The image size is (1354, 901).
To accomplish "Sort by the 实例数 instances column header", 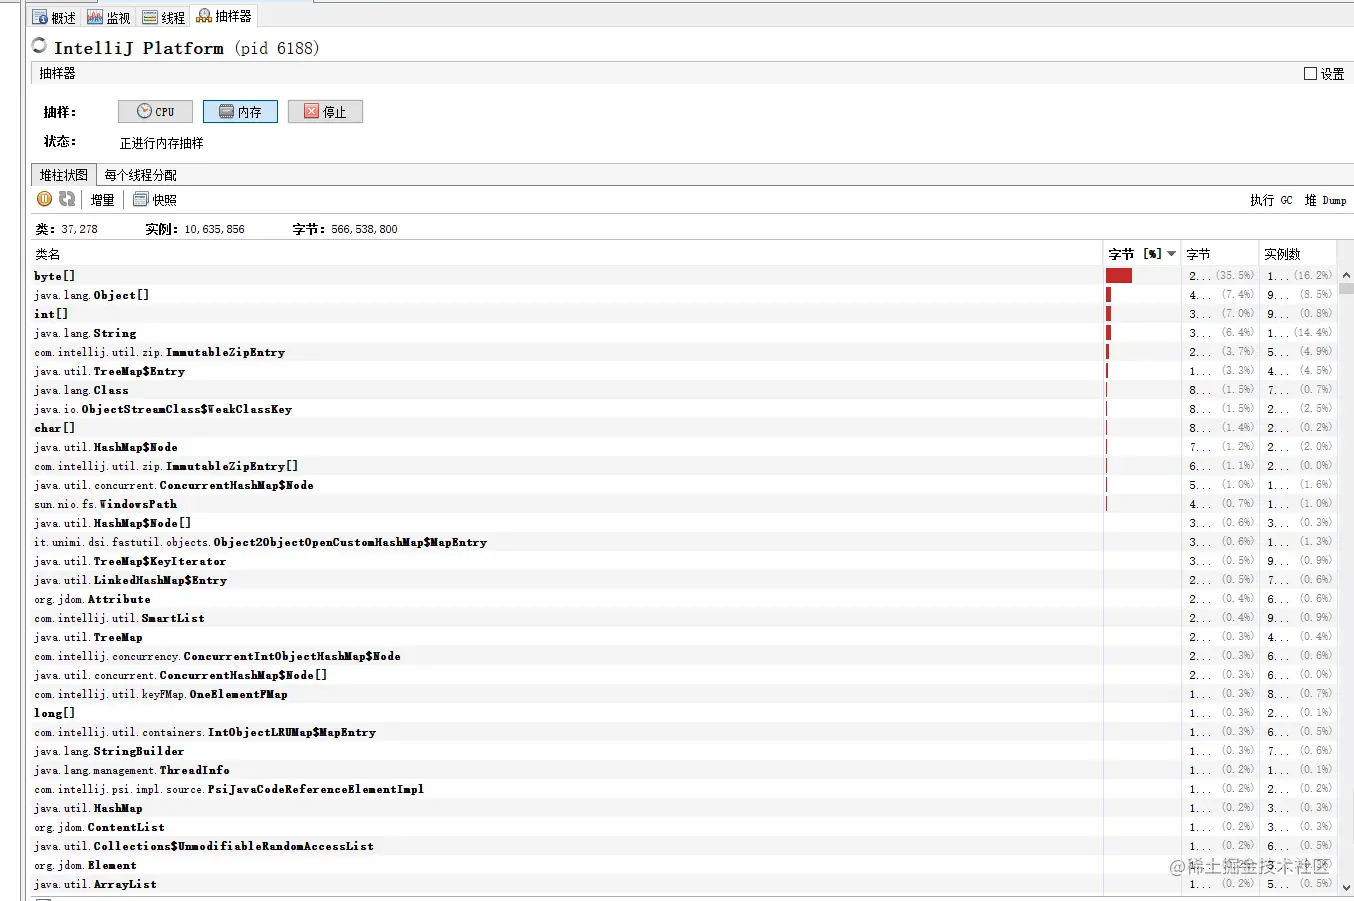I will [1297, 254].
